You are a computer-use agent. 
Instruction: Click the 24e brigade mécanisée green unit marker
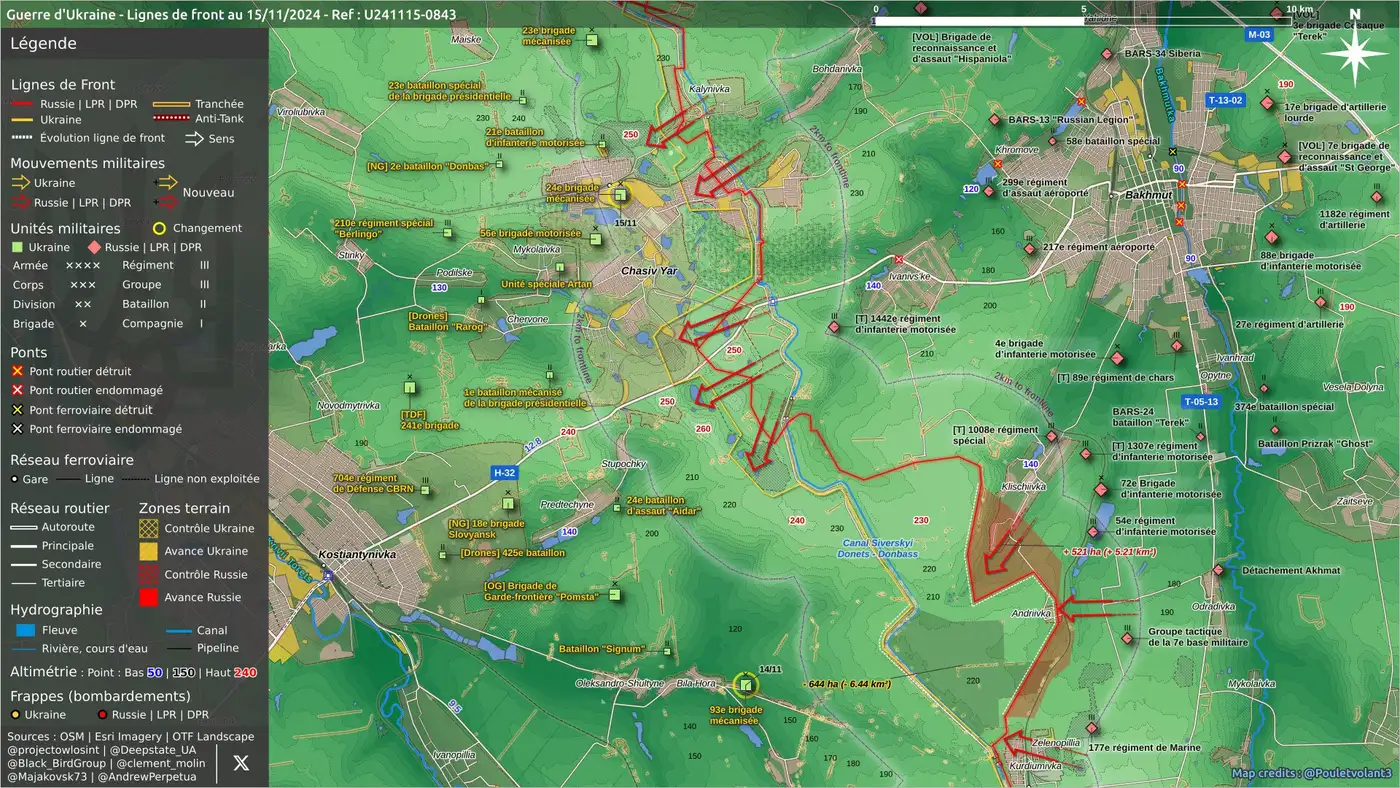pos(620,195)
